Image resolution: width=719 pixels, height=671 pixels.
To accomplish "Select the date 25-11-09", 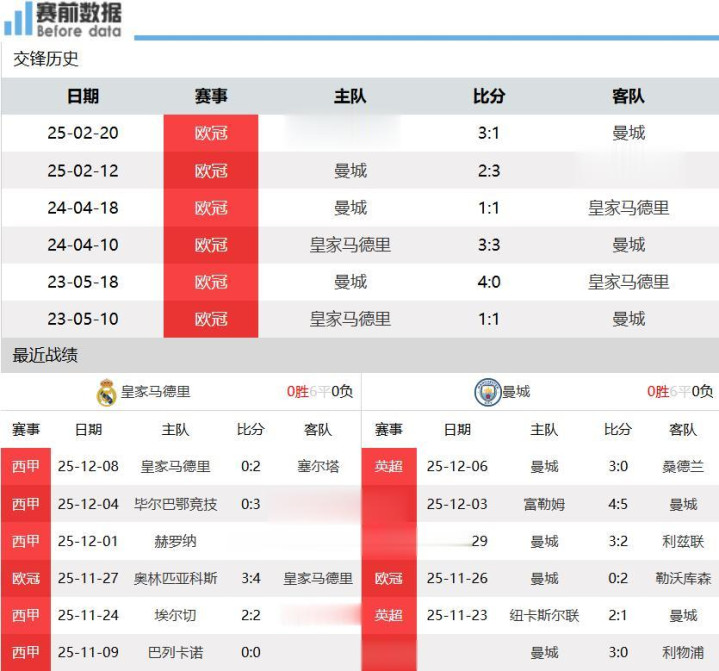I will 88,652.
